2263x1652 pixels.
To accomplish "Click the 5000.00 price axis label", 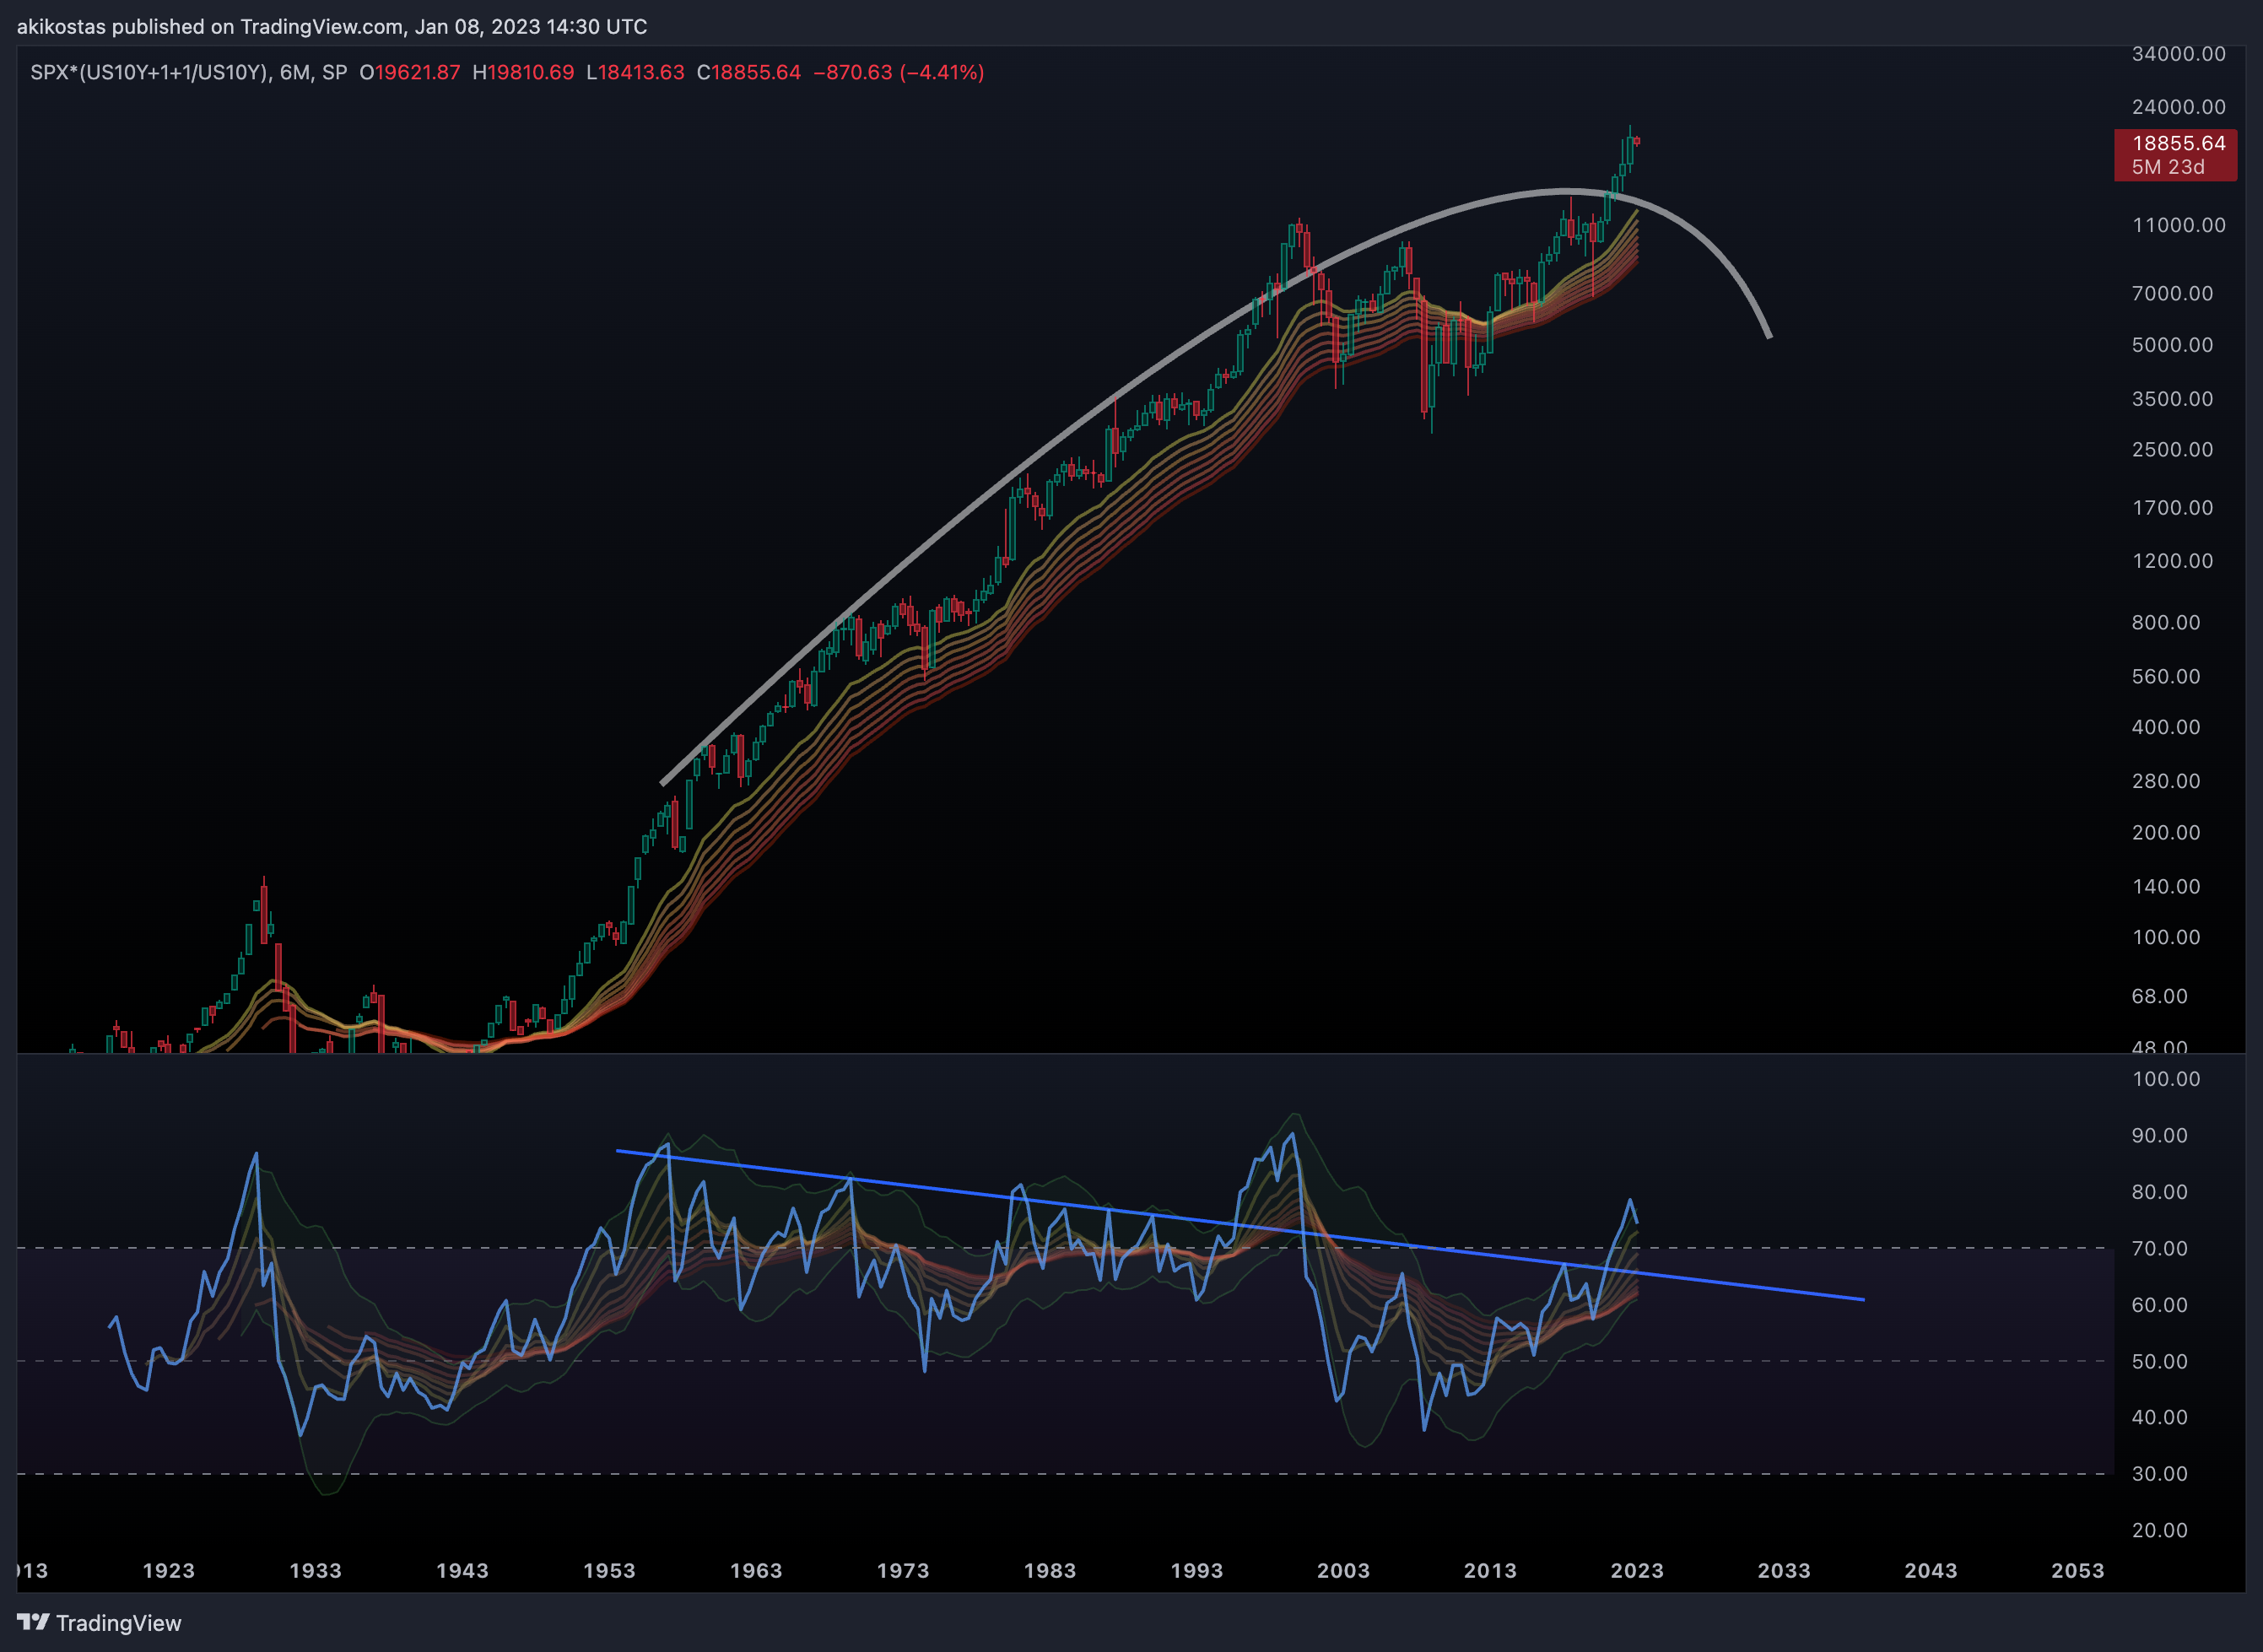I will 2172,345.
